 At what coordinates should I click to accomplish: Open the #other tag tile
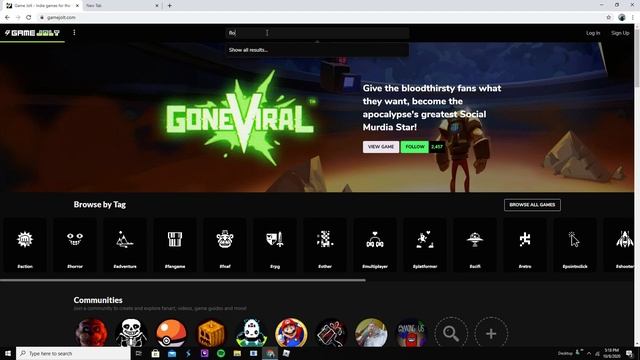tap(325, 245)
